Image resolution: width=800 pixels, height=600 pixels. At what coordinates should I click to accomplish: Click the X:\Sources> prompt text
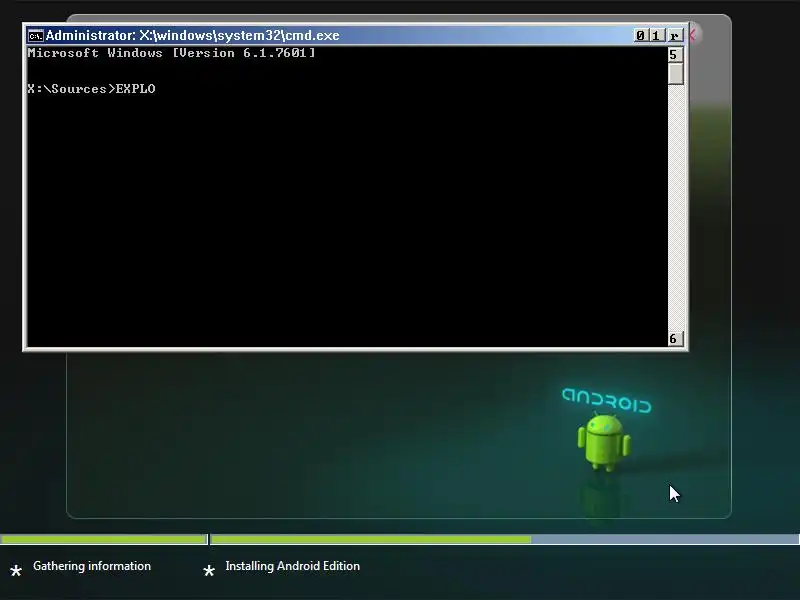(71, 89)
